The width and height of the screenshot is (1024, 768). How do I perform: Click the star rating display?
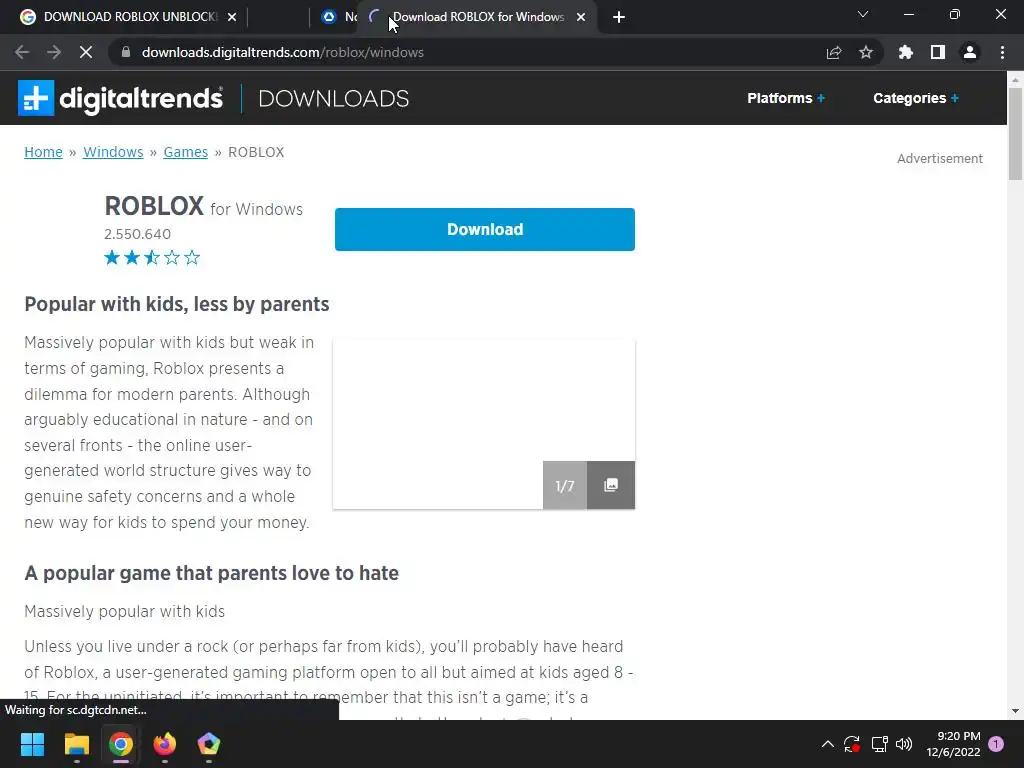pos(152,257)
